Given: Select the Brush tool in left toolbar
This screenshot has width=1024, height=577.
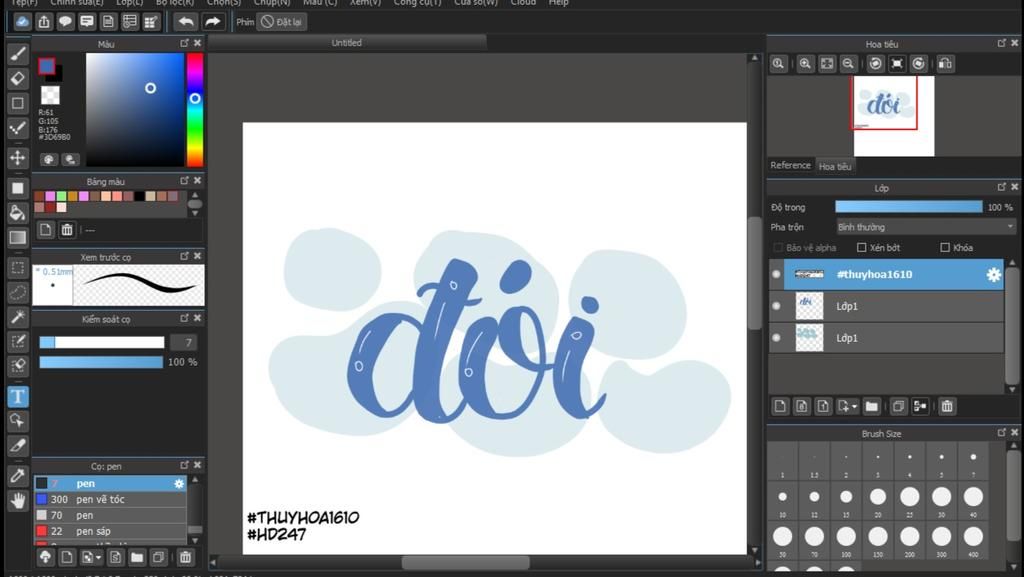Looking at the screenshot, I should point(18,54).
